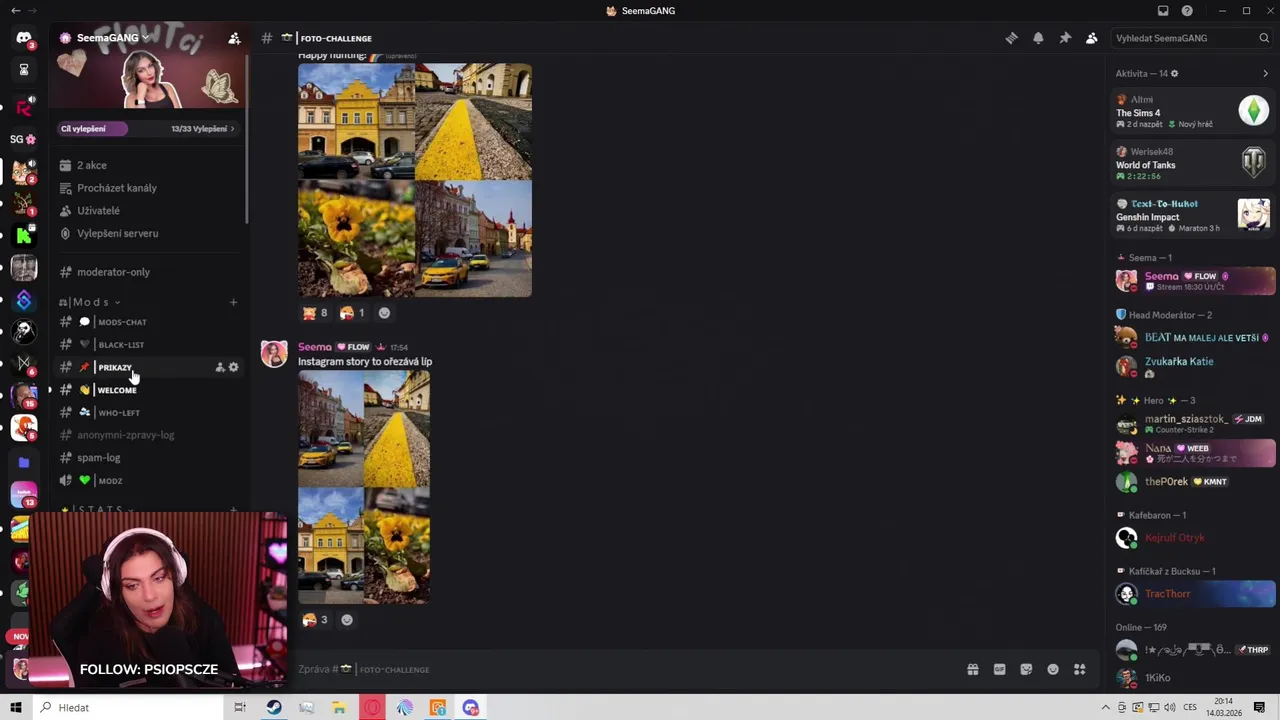Open Task View on the taskbar
This screenshot has height=720, width=1280.
tap(240, 707)
